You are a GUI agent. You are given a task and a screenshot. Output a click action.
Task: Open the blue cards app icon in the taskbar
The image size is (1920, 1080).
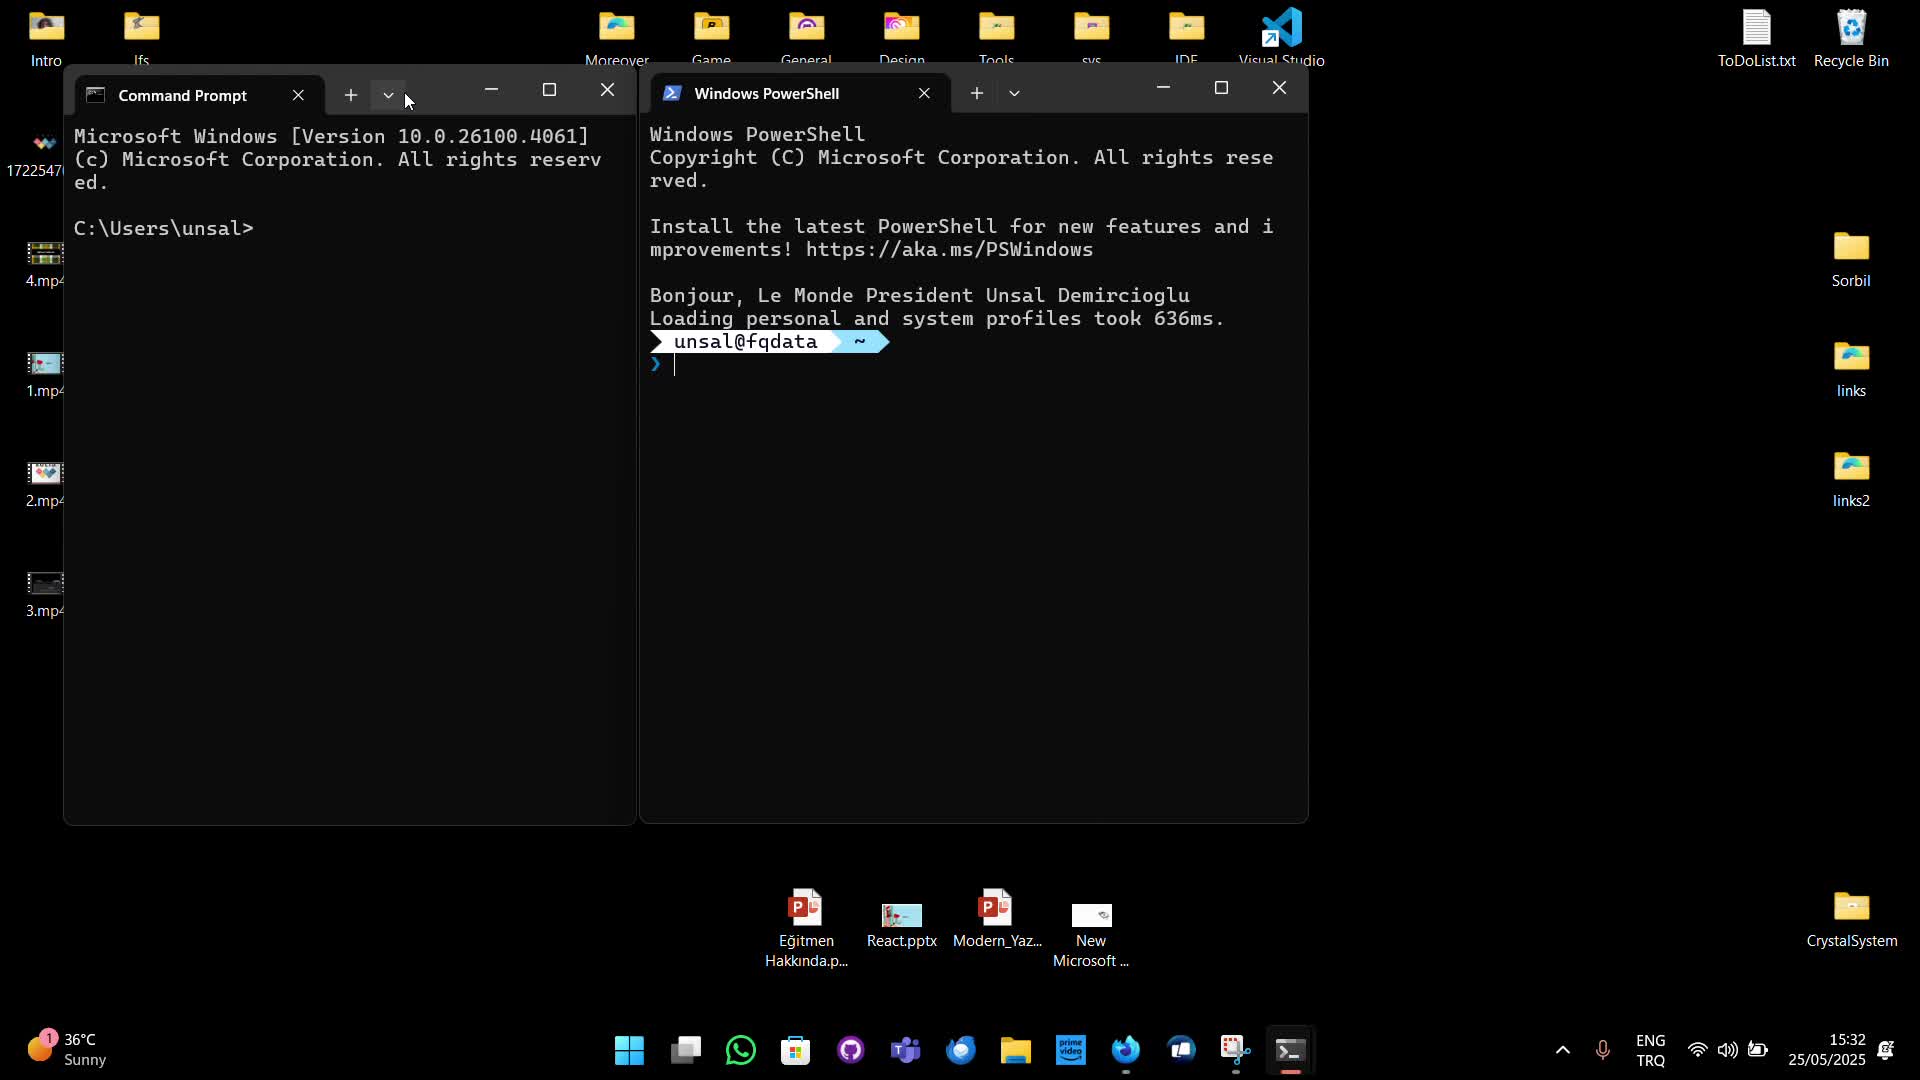click(1181, 1050)
